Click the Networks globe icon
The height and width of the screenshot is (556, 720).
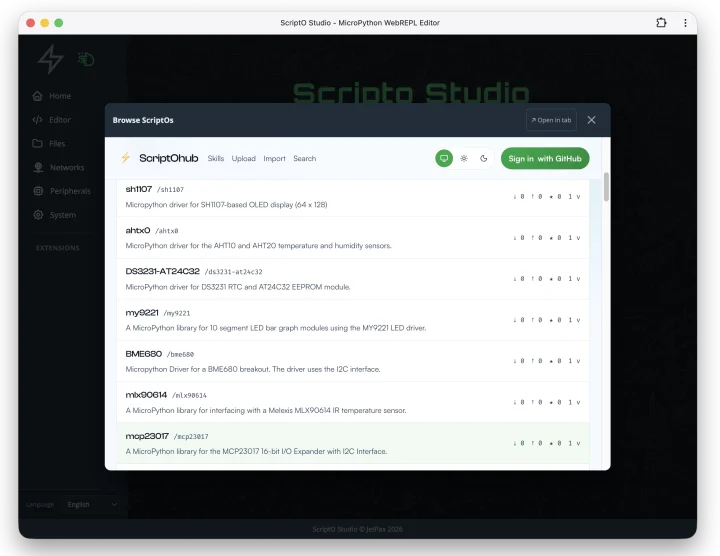(38, 168)
